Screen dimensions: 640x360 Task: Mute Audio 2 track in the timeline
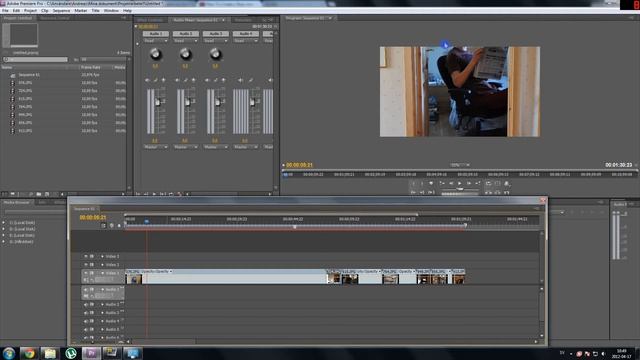[86, 304]
